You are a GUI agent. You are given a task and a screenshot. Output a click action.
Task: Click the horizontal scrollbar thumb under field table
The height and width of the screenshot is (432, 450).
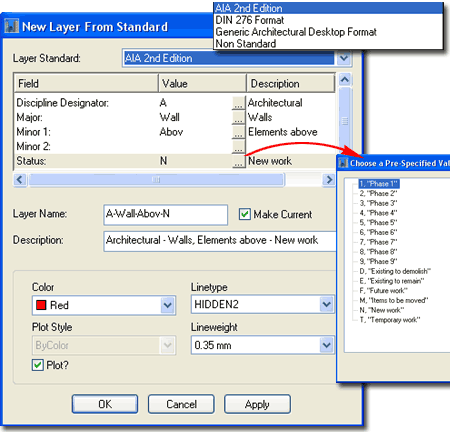tap(156, 180)
